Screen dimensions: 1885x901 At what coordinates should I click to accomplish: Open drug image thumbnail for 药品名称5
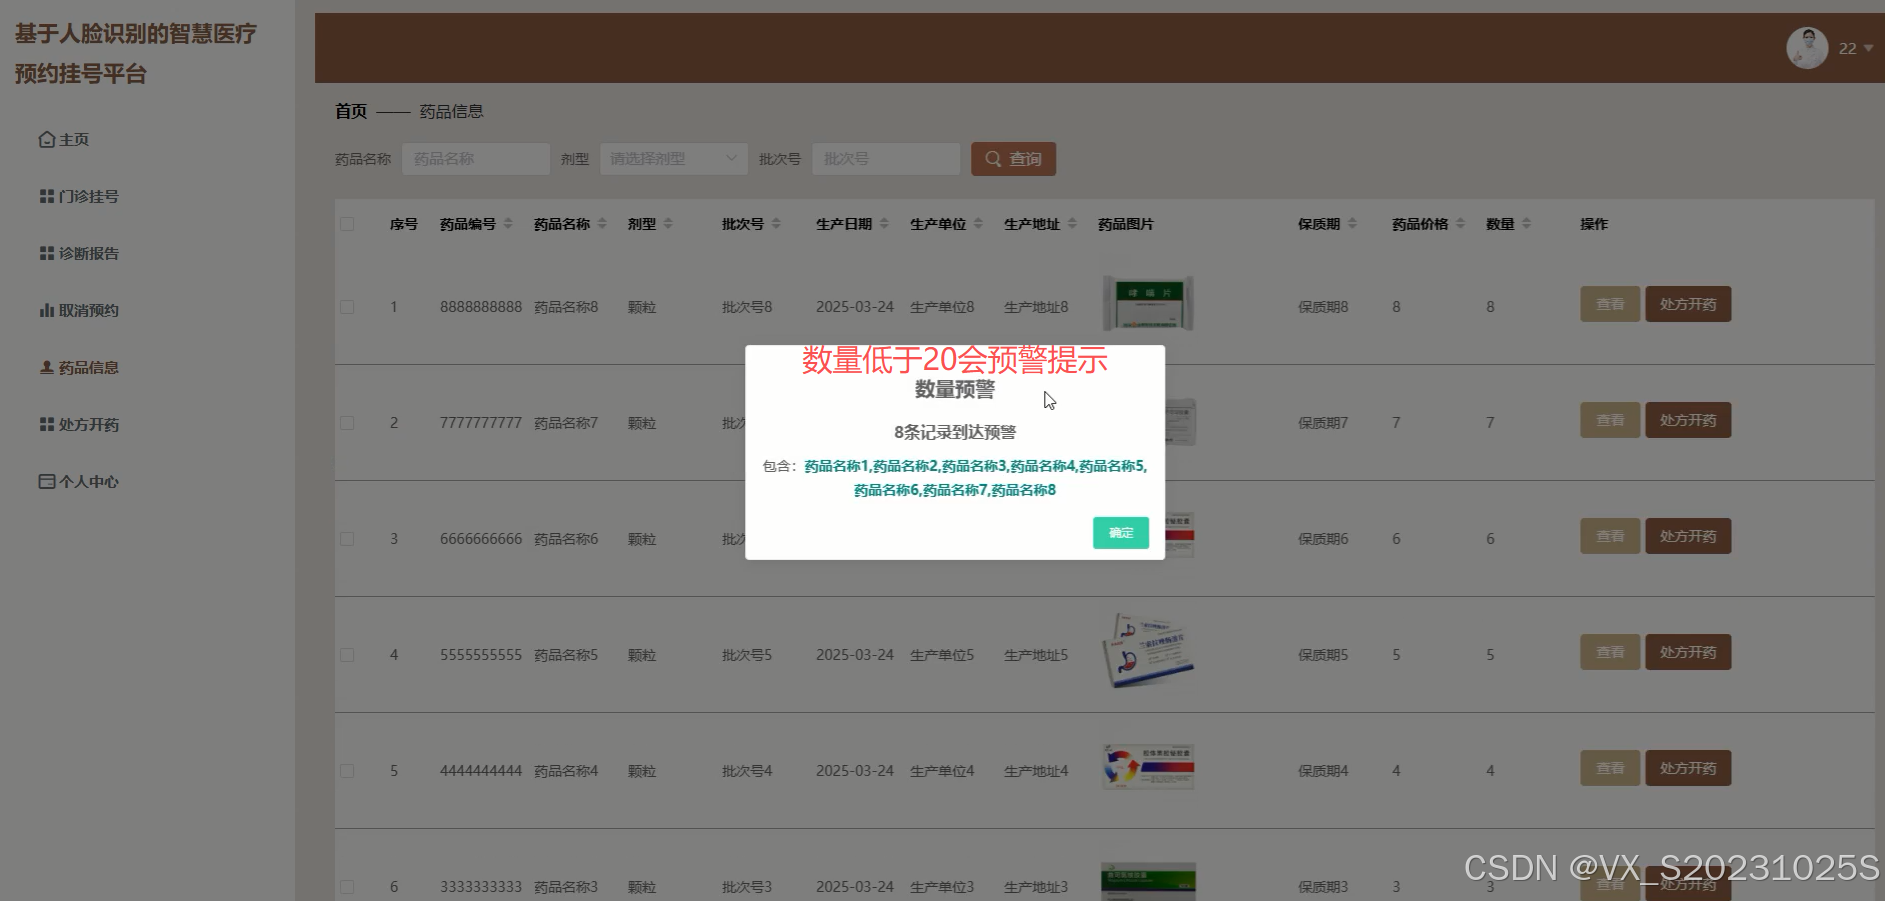click(x=1148, y=650)
